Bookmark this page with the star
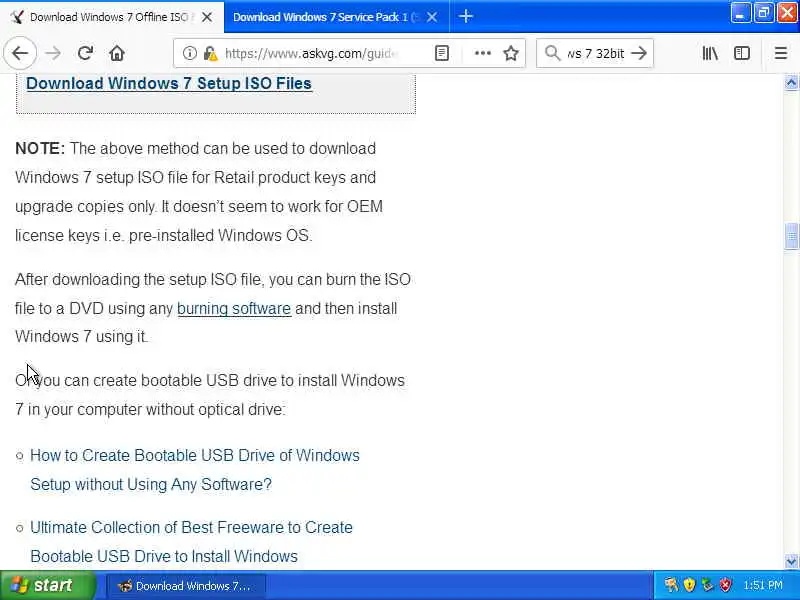The width and height of the screenshot is (800, 600). (511, 53)
